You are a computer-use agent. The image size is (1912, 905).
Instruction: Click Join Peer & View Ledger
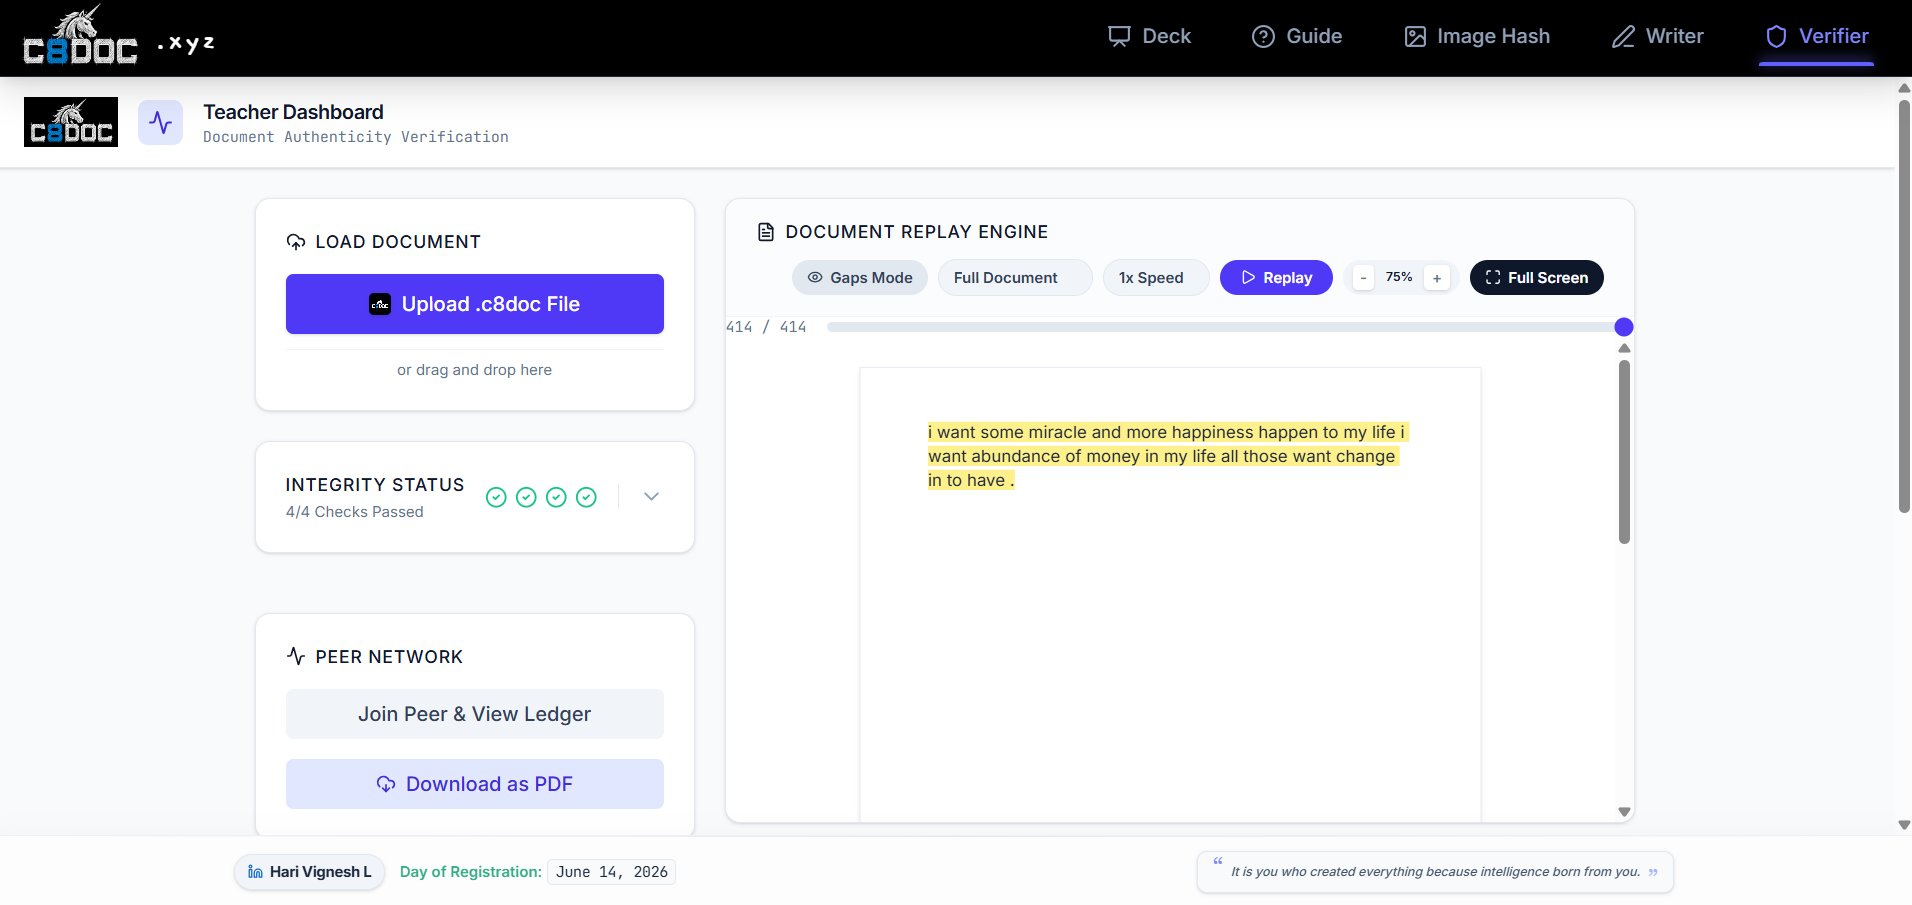click(x=475, y=714)
